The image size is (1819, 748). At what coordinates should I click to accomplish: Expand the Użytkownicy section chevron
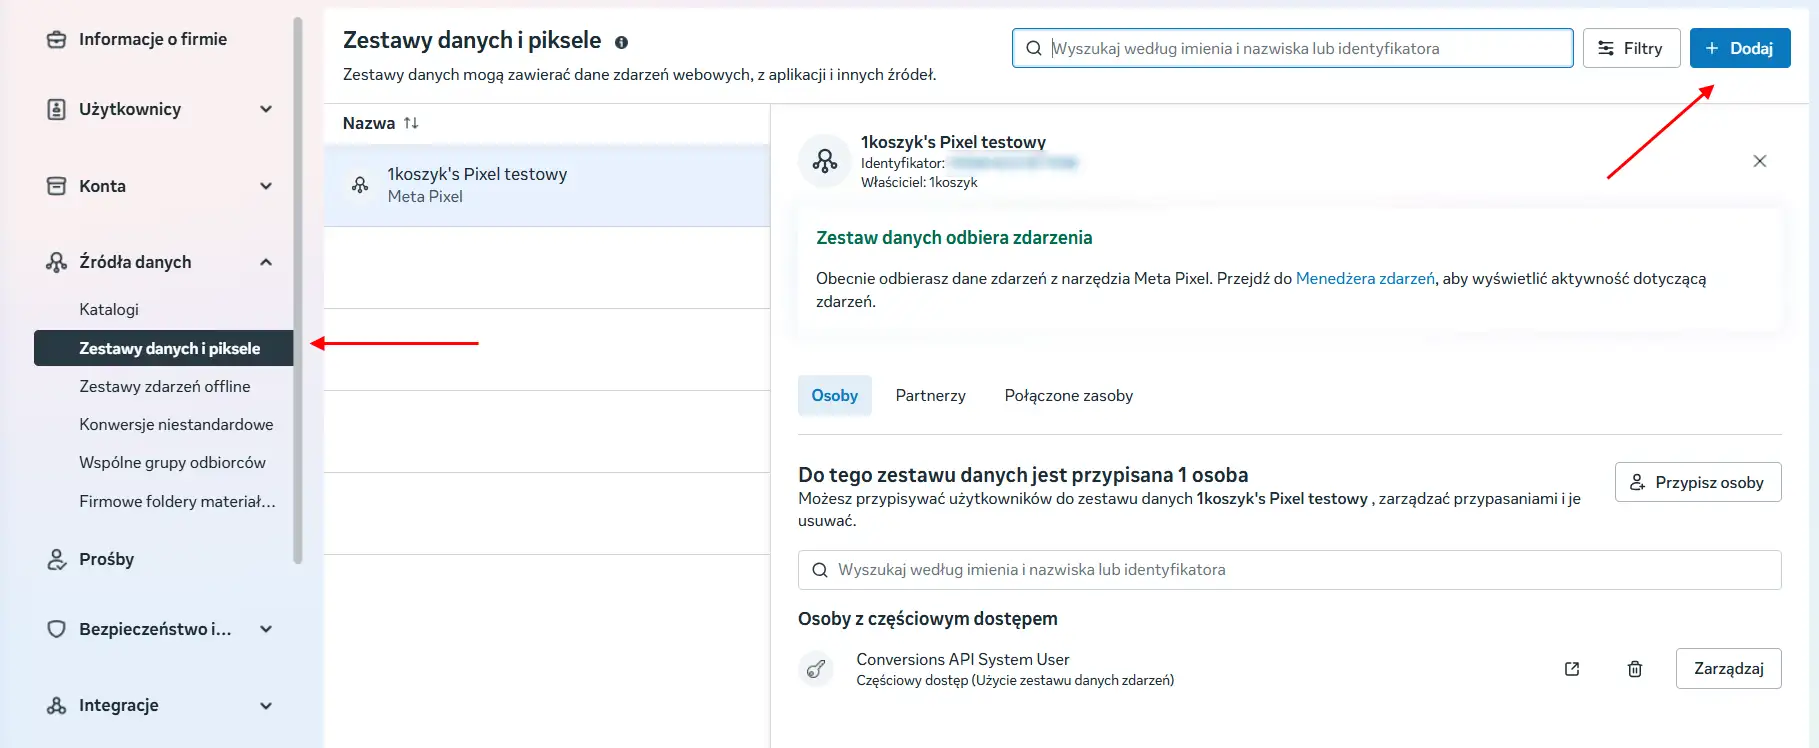pyautogui.click(x=266, y=109)
